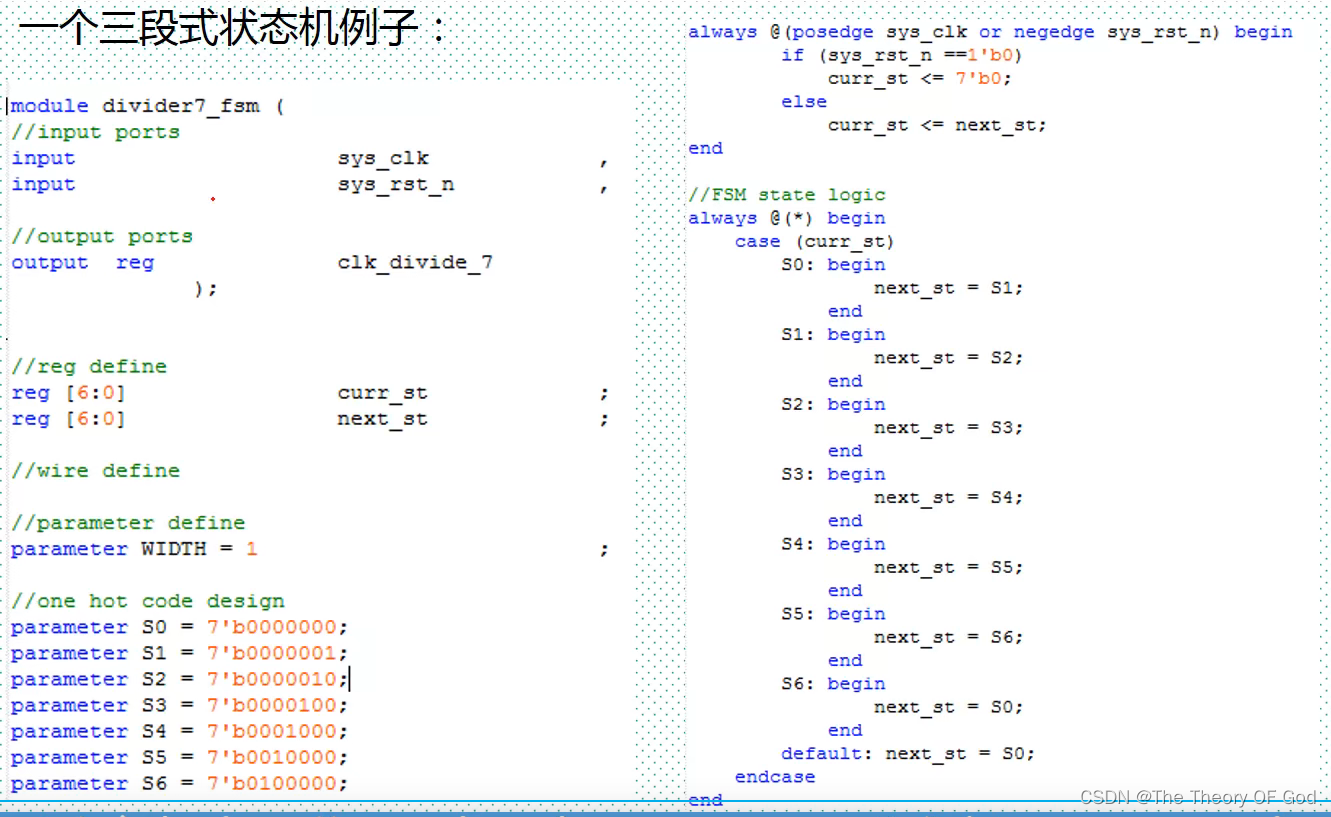1331x817 pixels.
Task: Select the //wire define comment
Action: 96,470
